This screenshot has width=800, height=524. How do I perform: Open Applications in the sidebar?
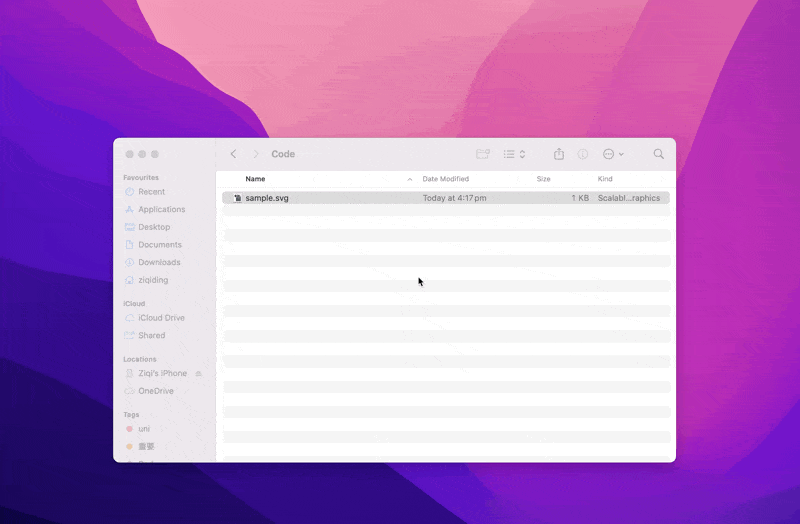point(161,209)
